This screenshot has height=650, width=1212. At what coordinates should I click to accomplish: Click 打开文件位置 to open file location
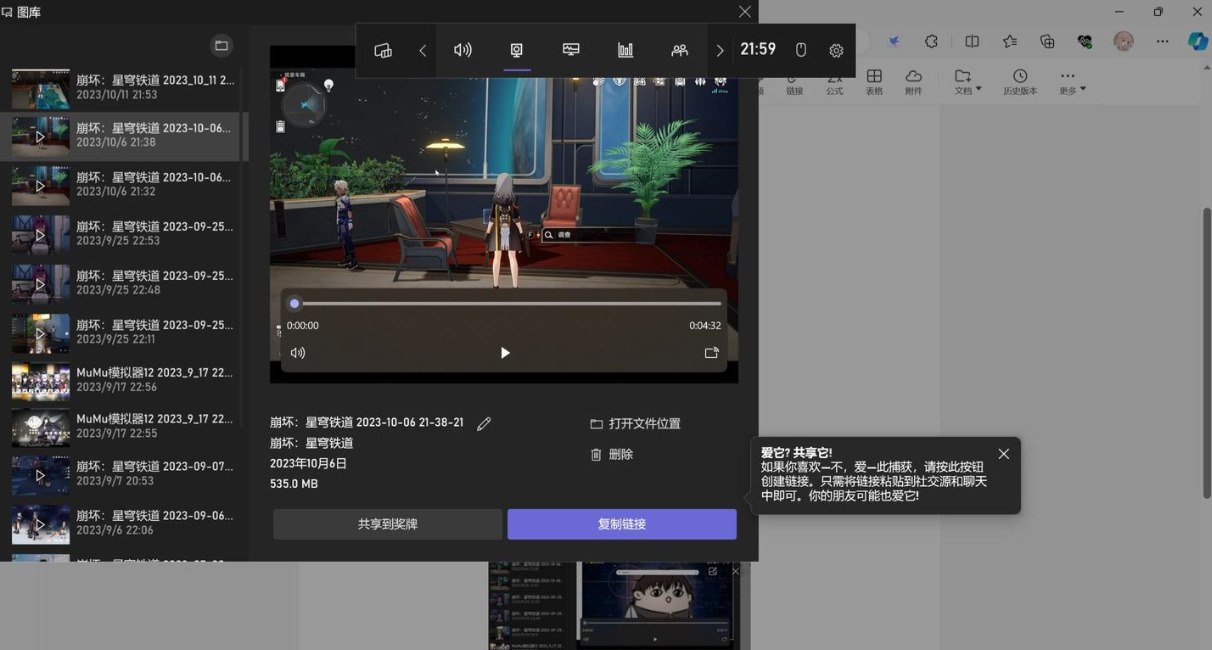point(635,424)
